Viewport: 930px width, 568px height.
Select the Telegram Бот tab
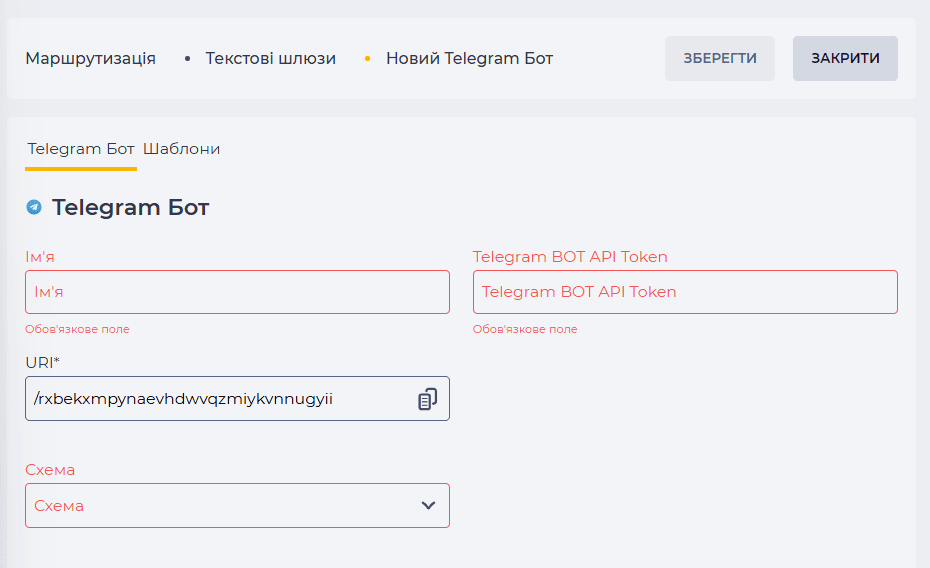(81, 149)
